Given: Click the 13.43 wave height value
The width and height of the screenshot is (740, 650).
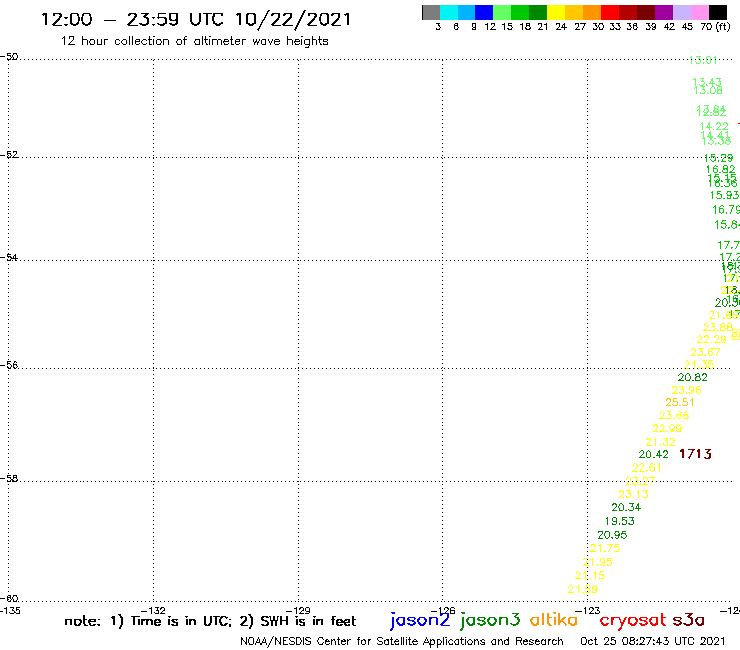Looking at the screenshot, I should tap(707, 83).
